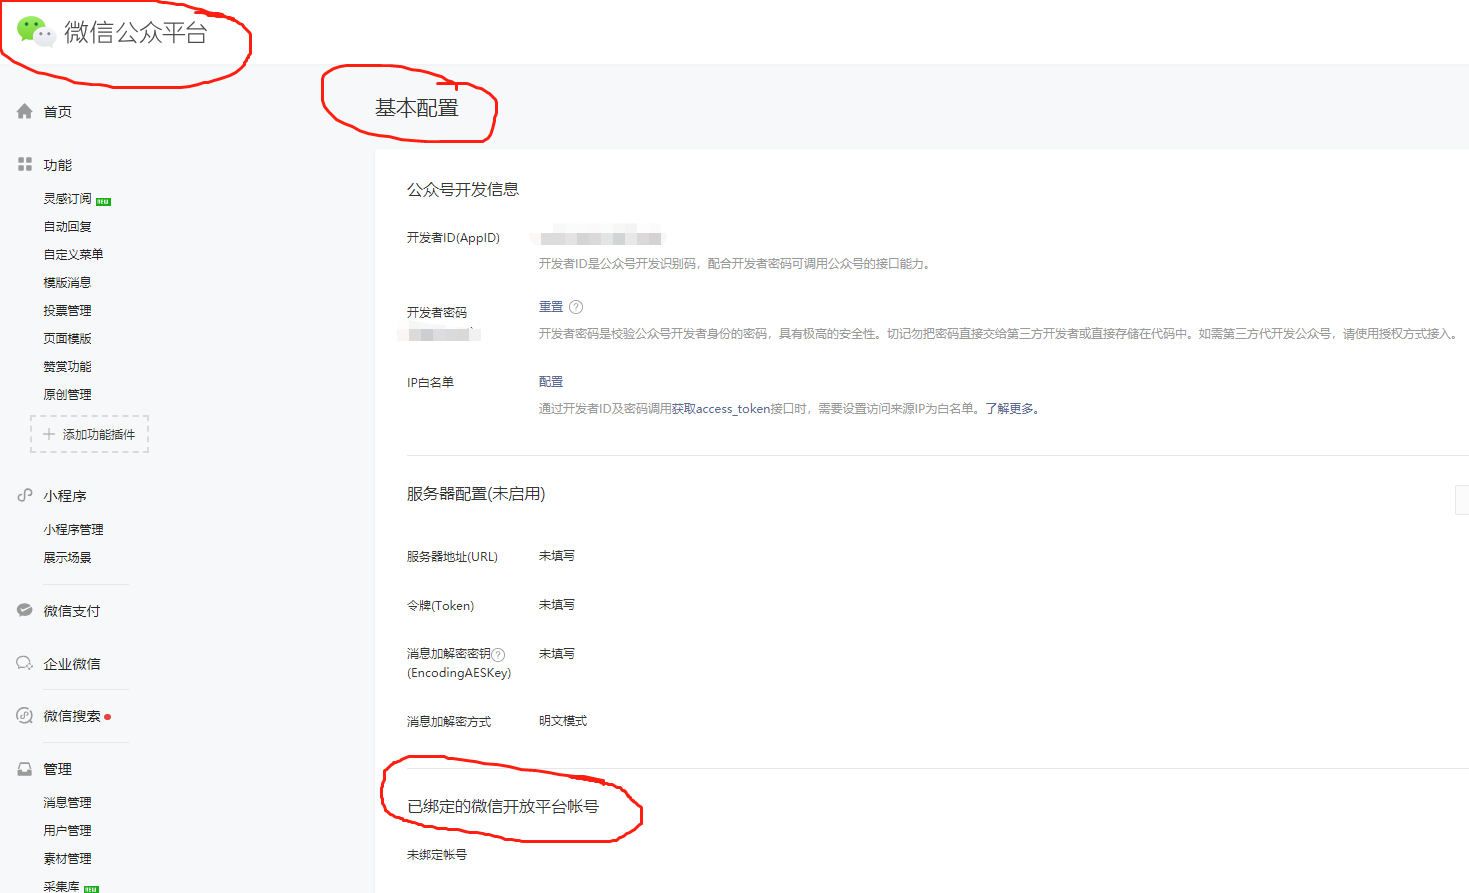Click the cut-off button right of 服务器配置
1469x893 pixels.
[x=1462, y=500]
